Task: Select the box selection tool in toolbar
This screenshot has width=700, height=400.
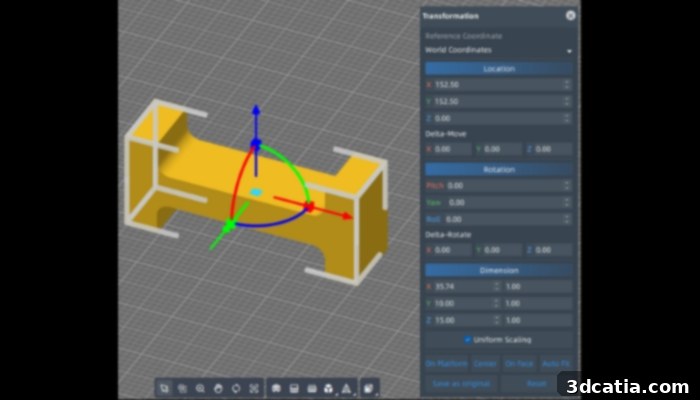Action: pos(164,388)
